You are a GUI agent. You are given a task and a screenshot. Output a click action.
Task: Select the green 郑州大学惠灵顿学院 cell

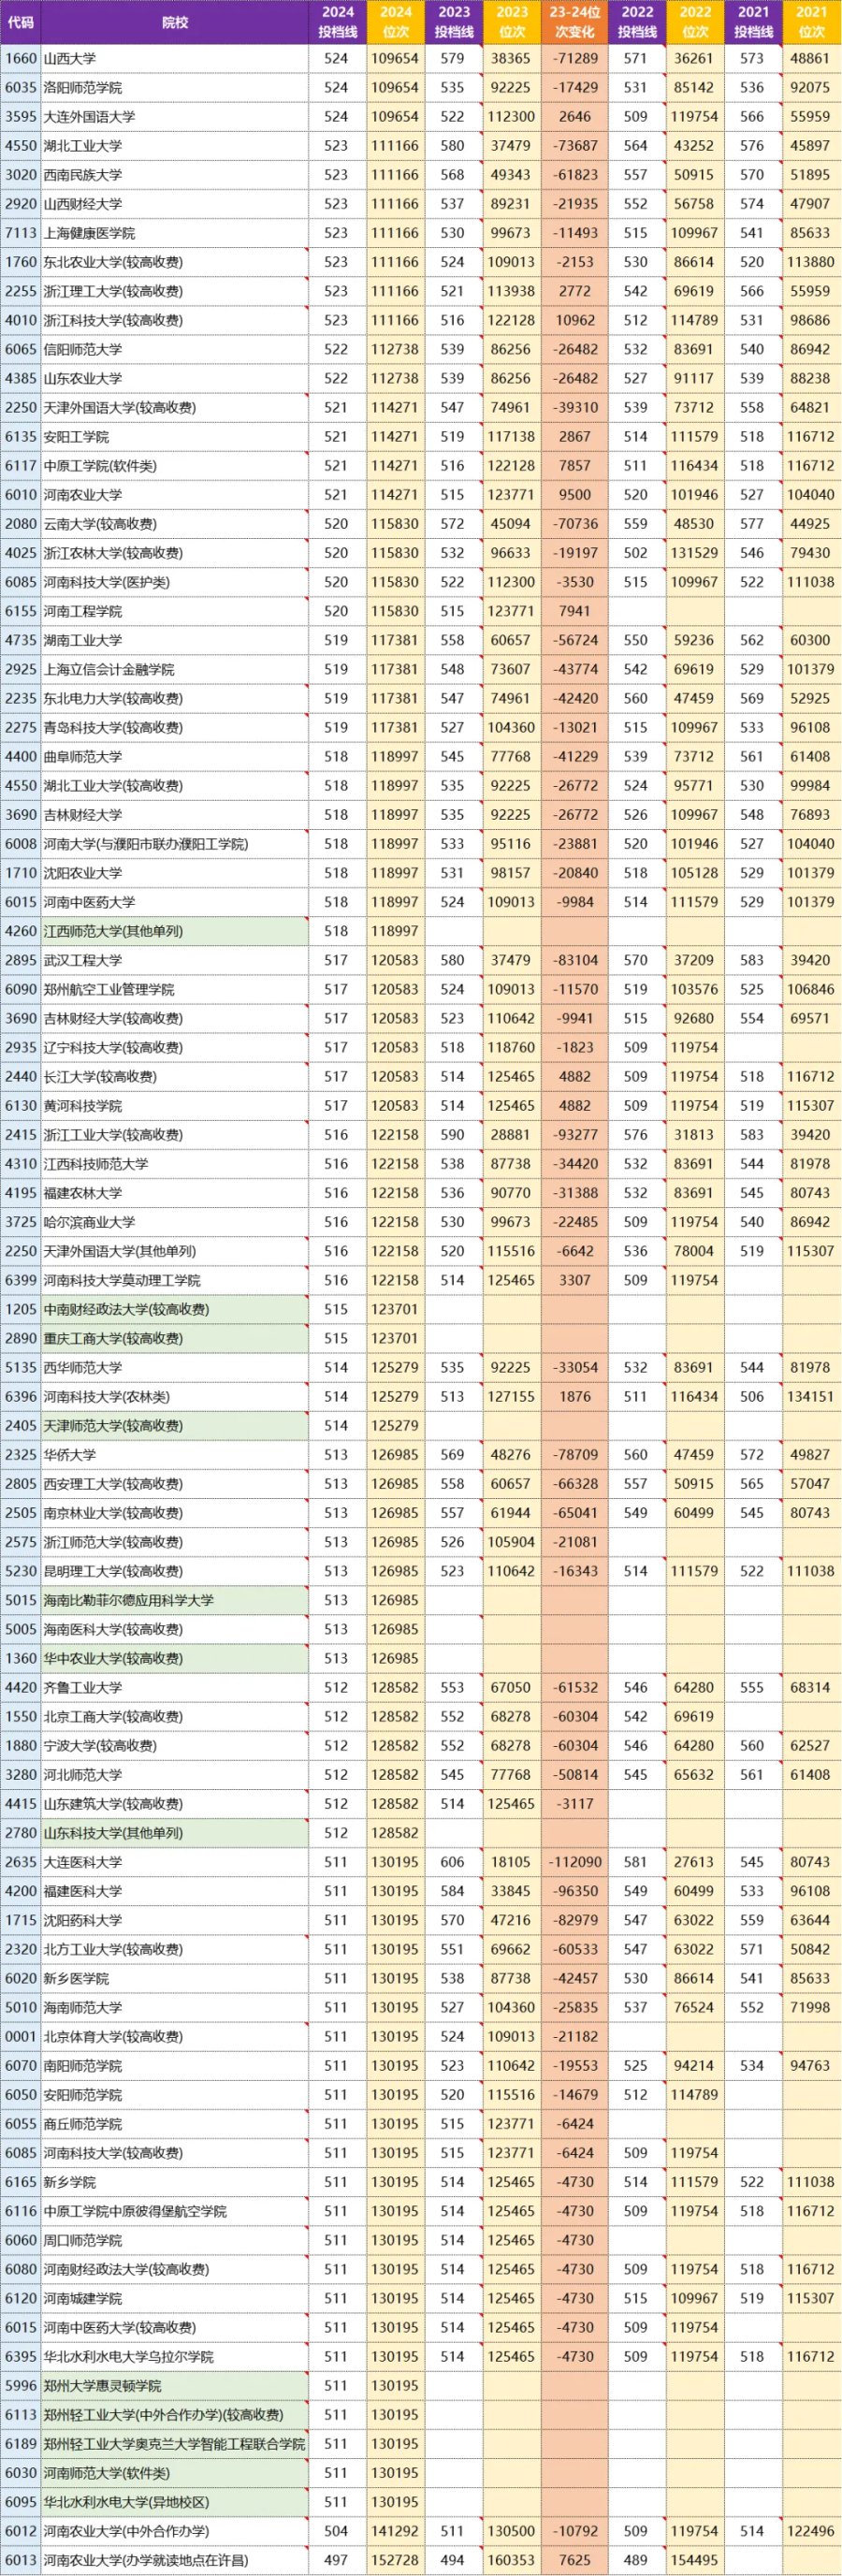click(x=174, y=2385)
